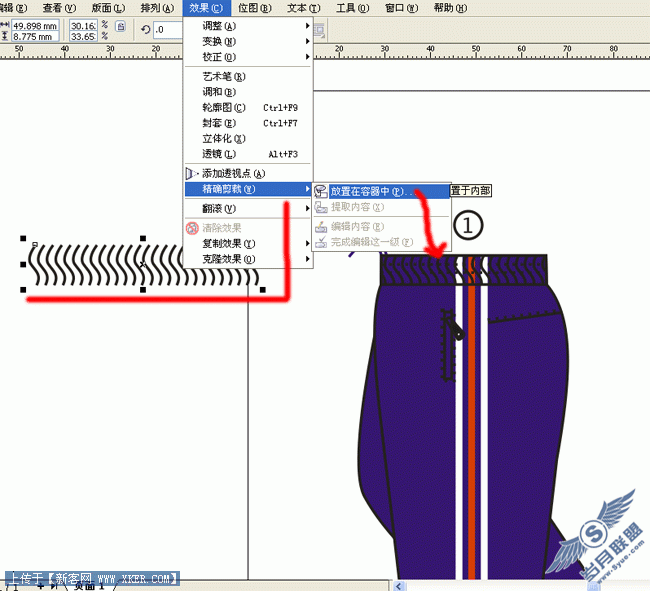
Task: Choose 轮廓图(C) contour effect
Action: tap(248, 108)
